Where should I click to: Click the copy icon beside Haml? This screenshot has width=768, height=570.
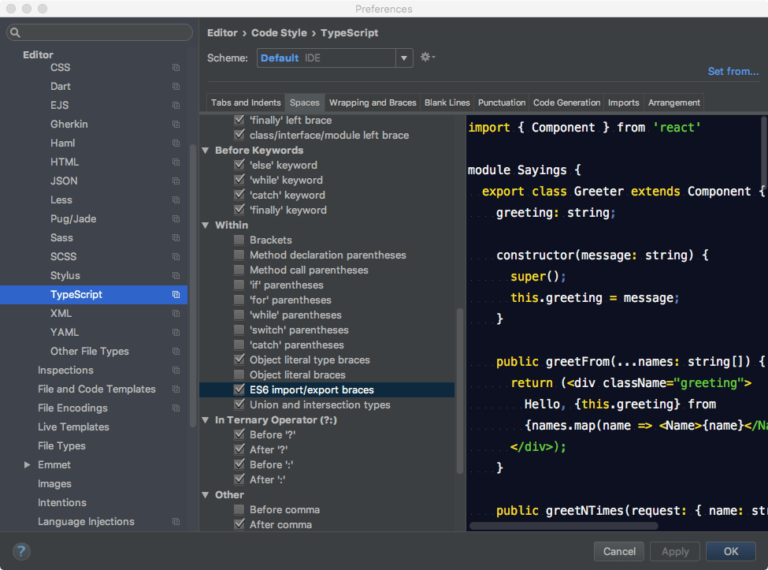[176, 143]
